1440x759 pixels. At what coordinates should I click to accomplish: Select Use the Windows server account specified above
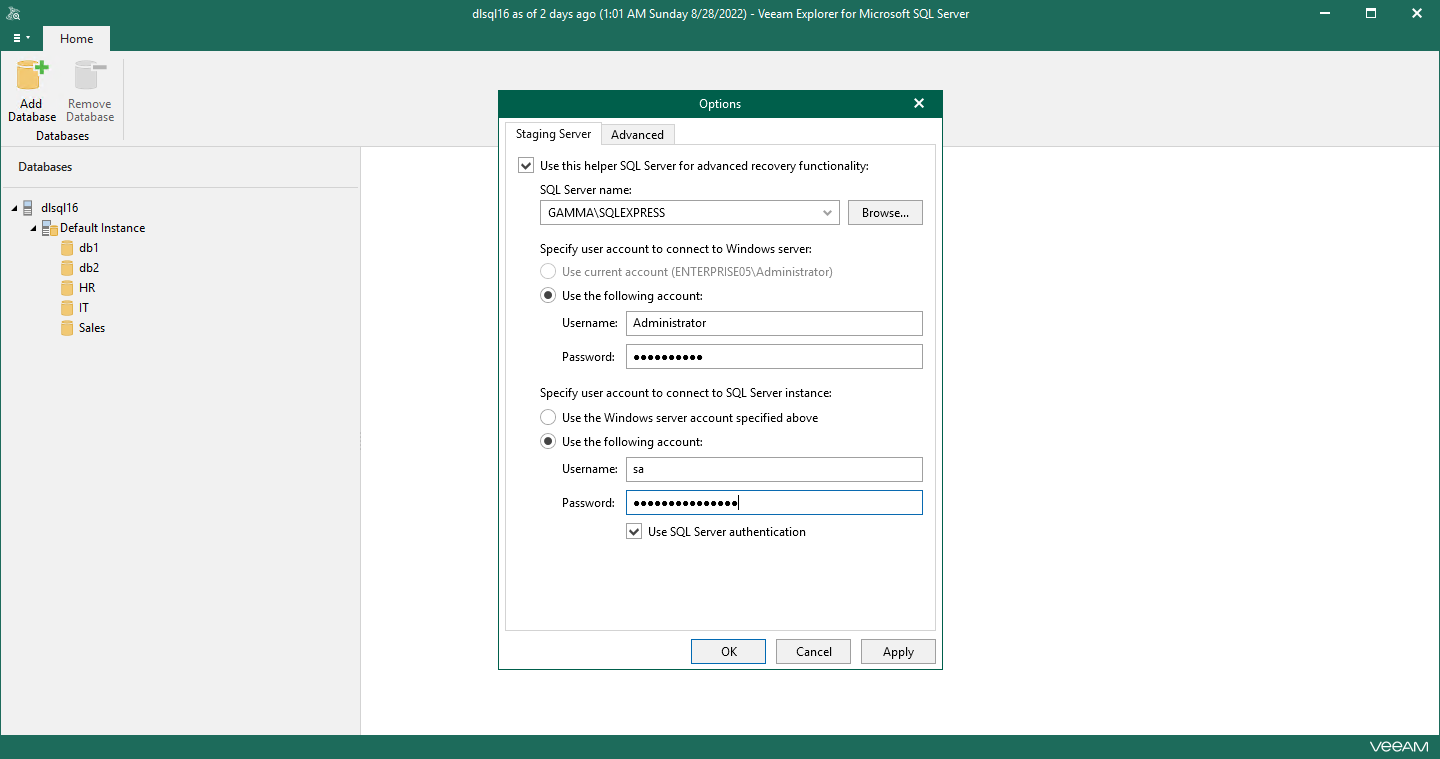click(x=548, y=418)
